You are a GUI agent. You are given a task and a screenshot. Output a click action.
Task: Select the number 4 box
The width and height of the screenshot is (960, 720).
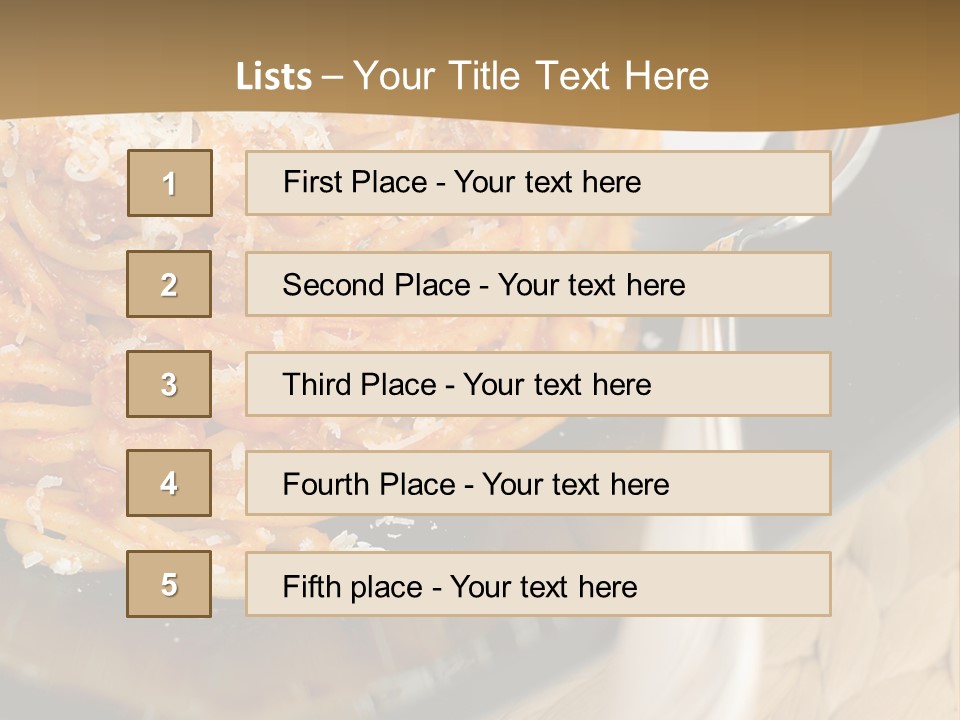[x=169, y=483]
